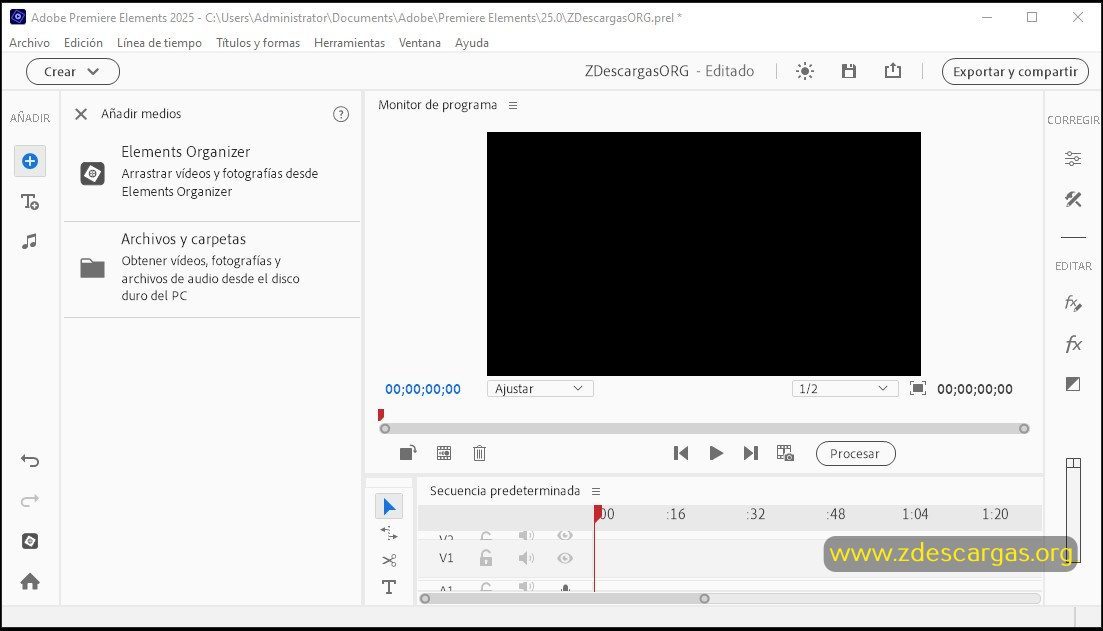Open the Crear dropdown
The height and width of the screenshot is (631, 1103).
tap(72, 71)
